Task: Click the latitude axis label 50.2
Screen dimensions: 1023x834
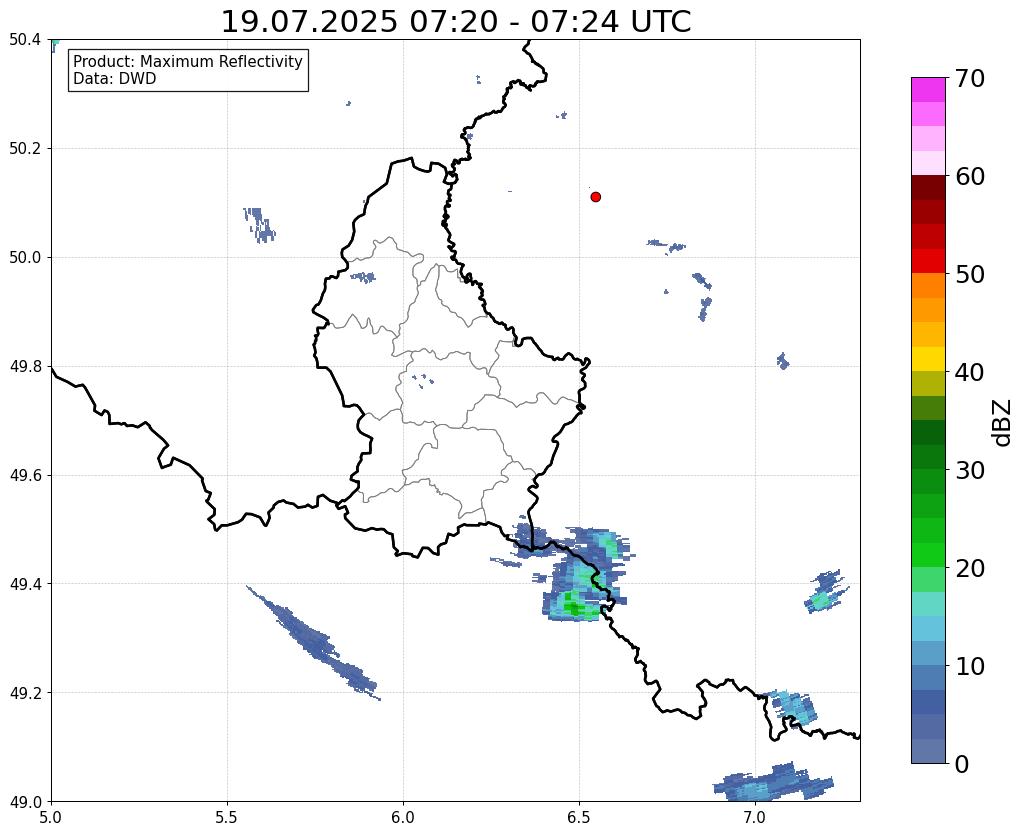Action: pos(25,149)
